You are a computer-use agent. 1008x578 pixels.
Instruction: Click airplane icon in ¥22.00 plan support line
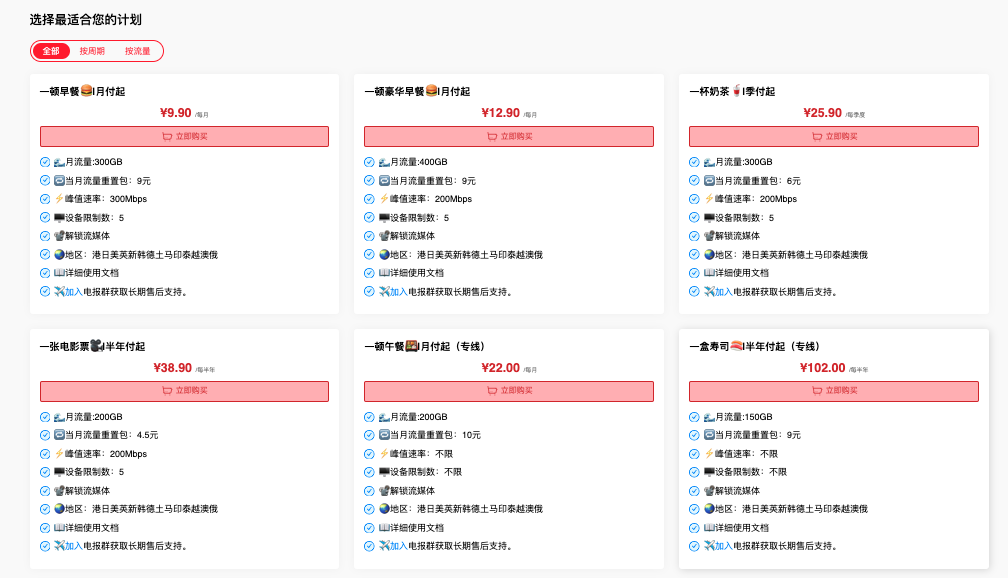tap(384, 546)
